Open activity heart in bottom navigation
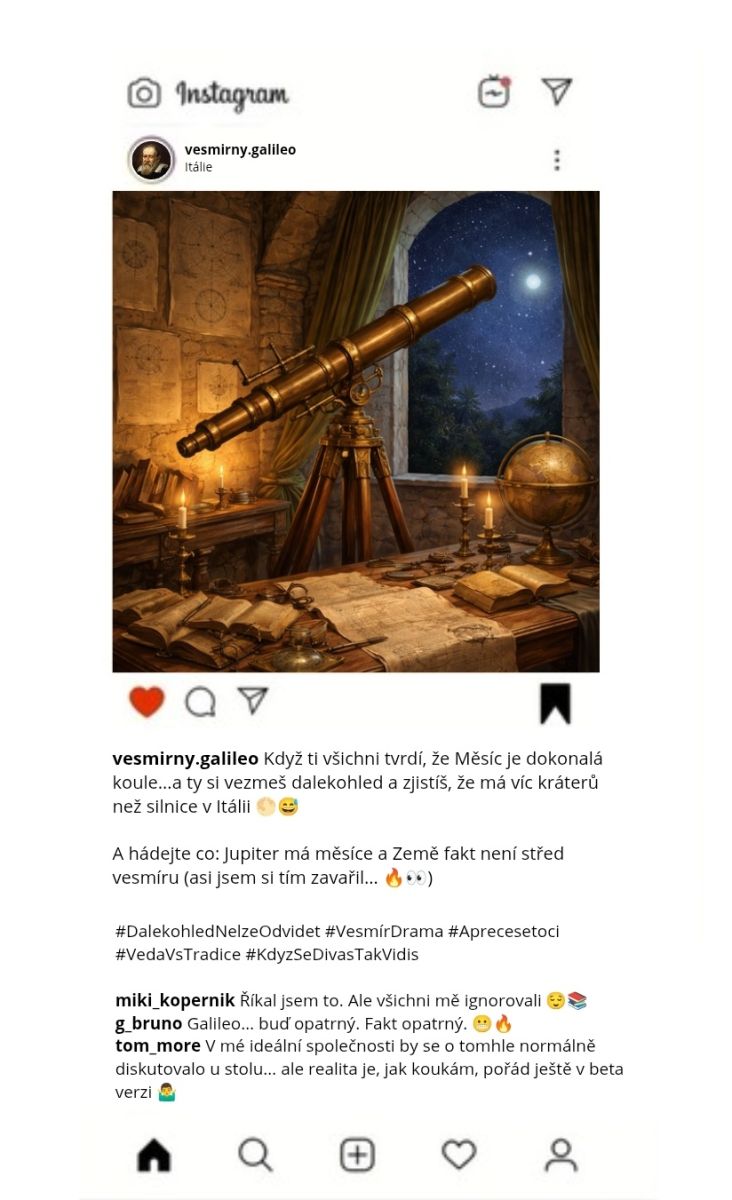This screenshot has height=1200, width=732. (x=459, y=1155)
